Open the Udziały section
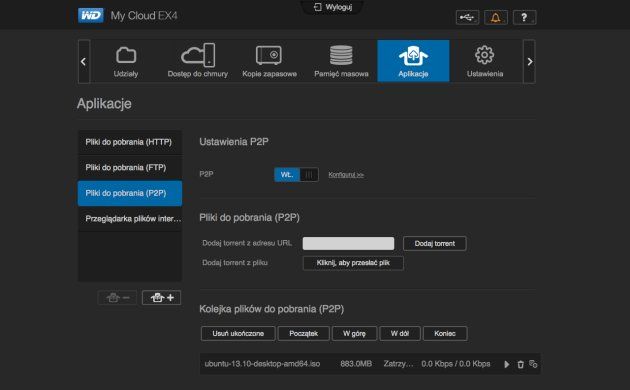Viewport: 630px width, 390px height. (126, 61)
